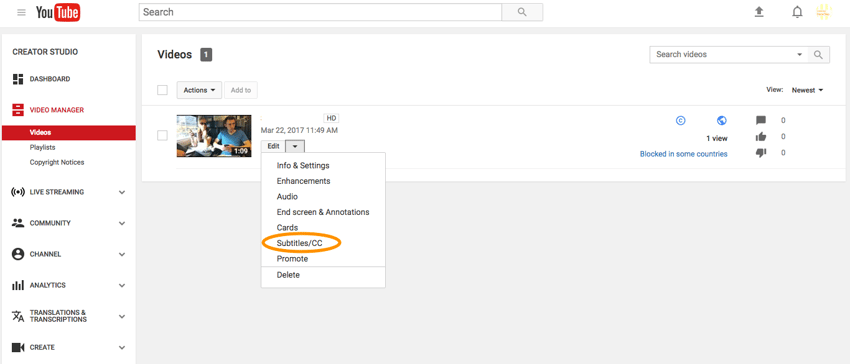Expand the Create section chevron
The height and width of the screenshot is (364, 850).
click(122, 347)
